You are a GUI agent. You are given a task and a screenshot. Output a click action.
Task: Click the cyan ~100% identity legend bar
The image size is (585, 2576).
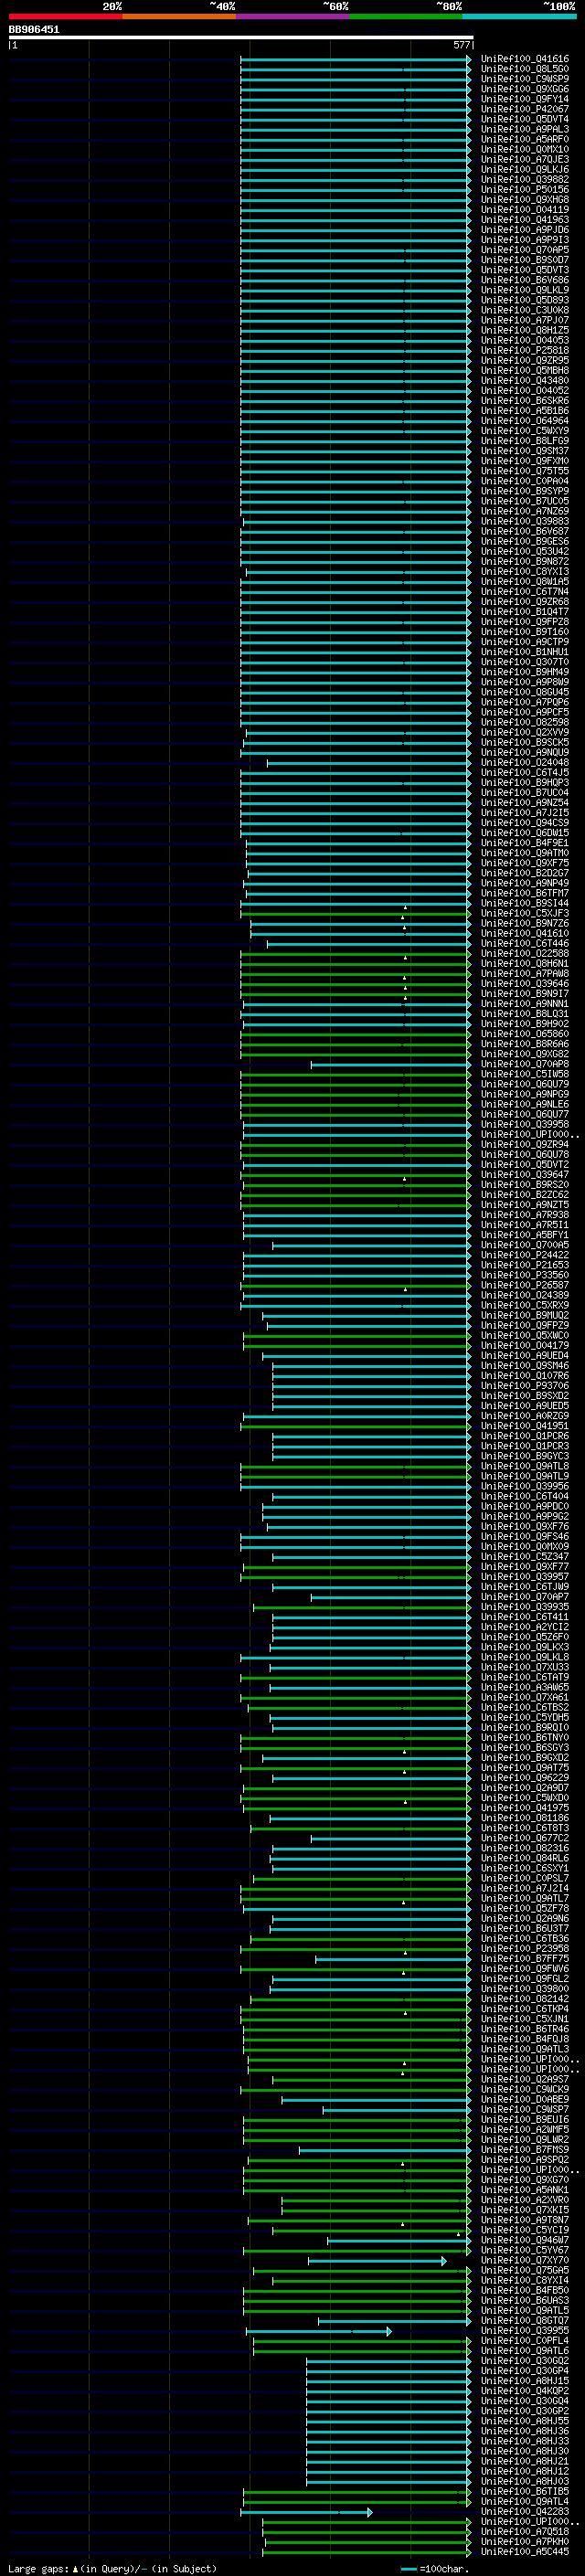pos(519,16)
